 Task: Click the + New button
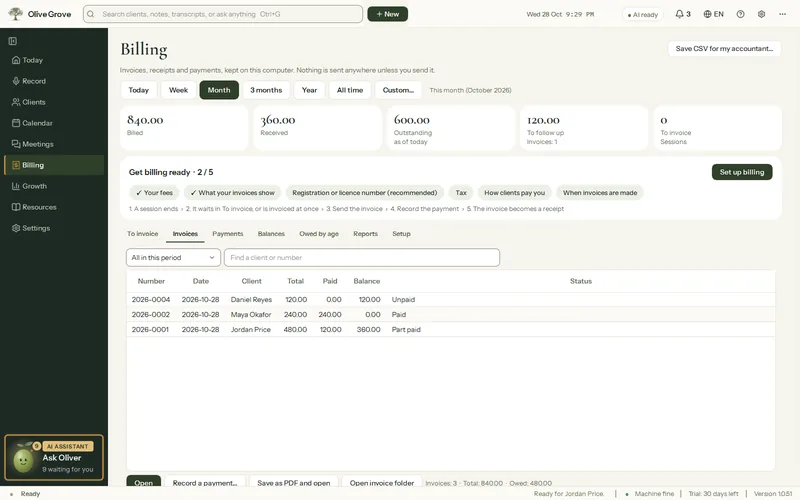388,14
